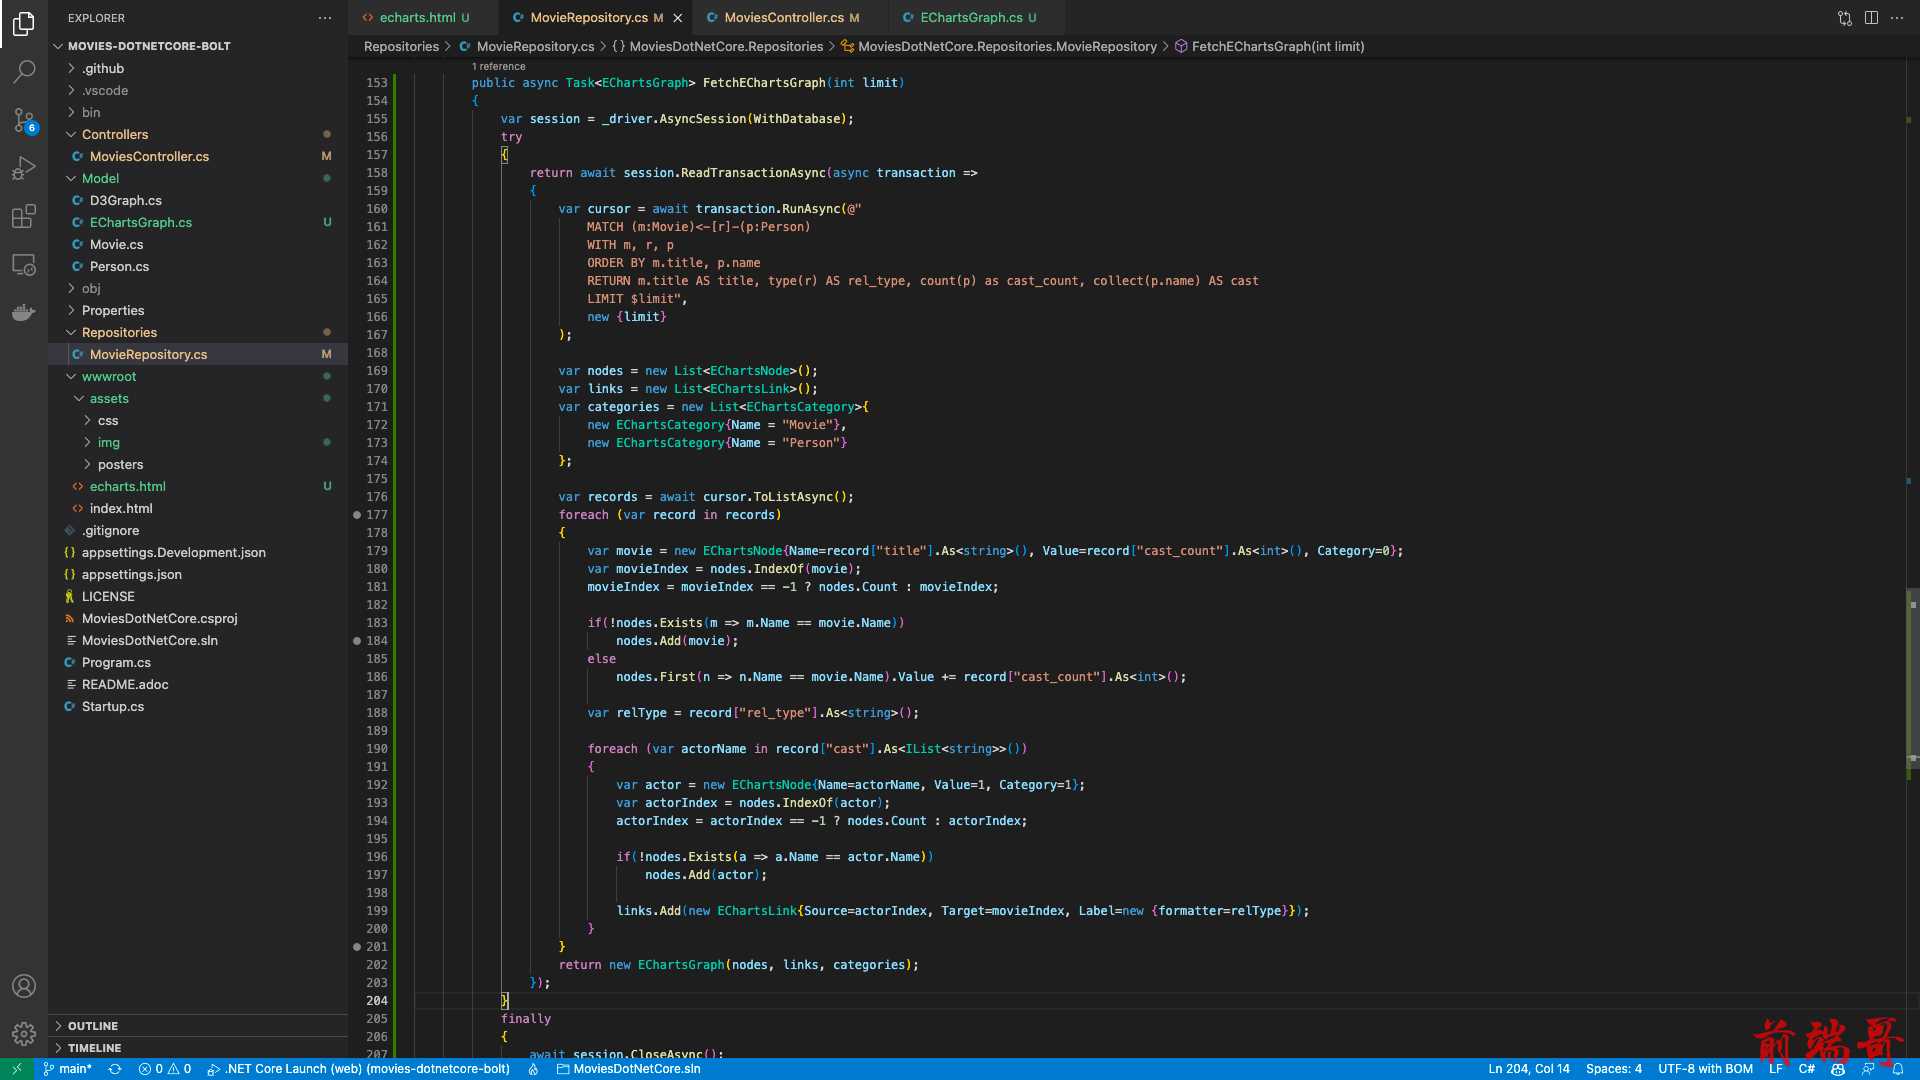Screen dimensions: 1920x1080
Task: Collapse the Model folder
Action: pyautogui.click(x=198, y=178)
